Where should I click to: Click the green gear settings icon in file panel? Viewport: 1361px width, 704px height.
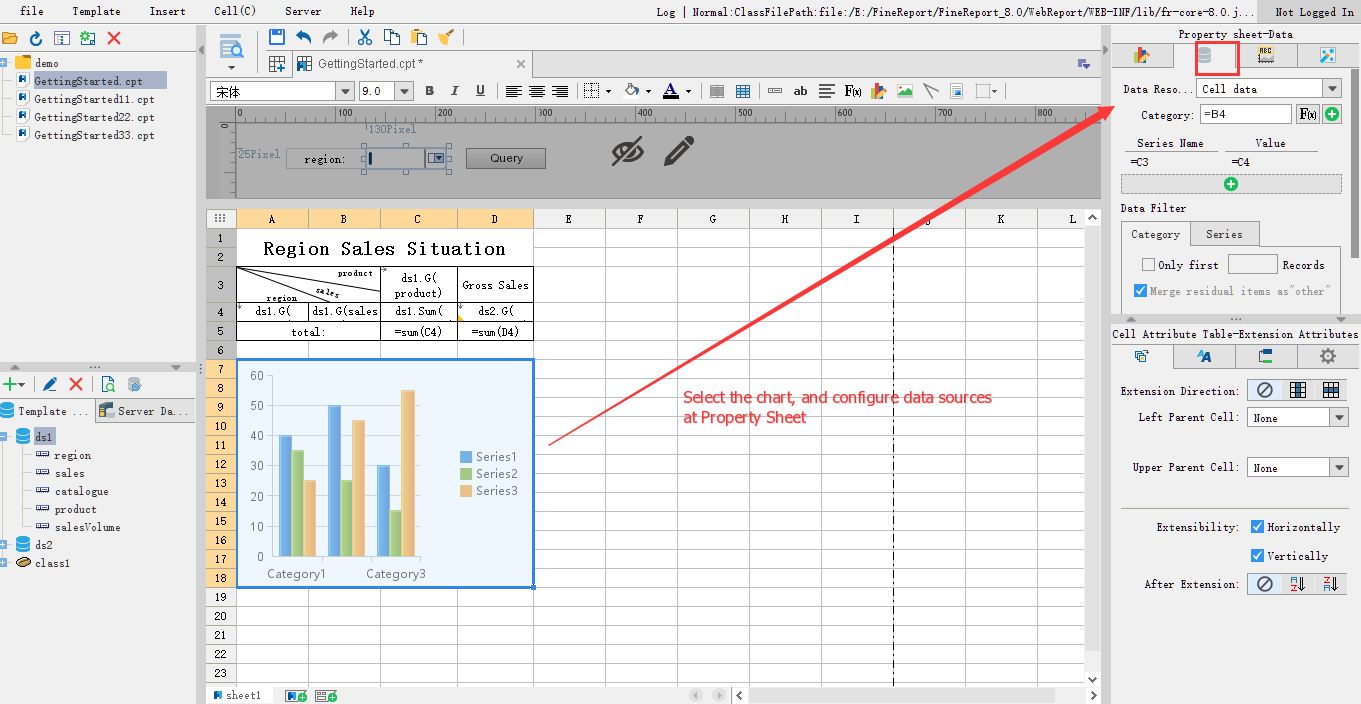88,38
